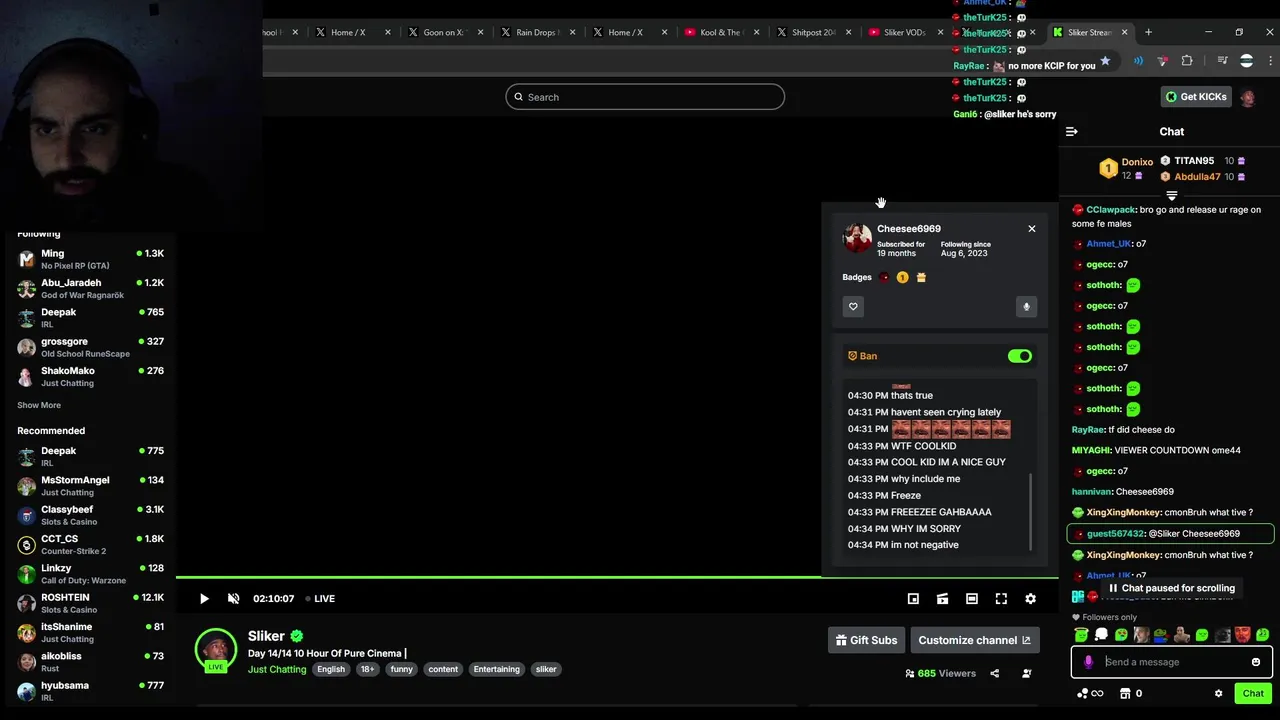
Task: Collapse the chat panel with arrow icon
Action: click(1072, 132)
